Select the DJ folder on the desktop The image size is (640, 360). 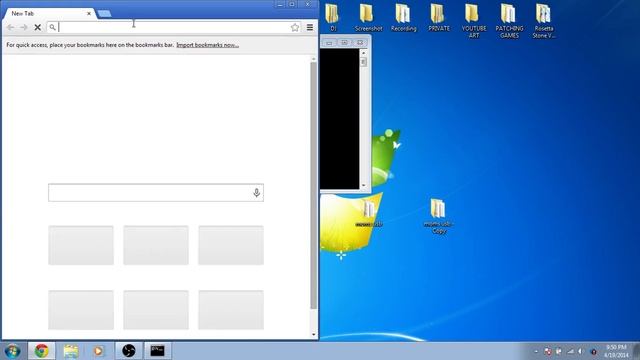pyautogui.click(x=333, y=17)
